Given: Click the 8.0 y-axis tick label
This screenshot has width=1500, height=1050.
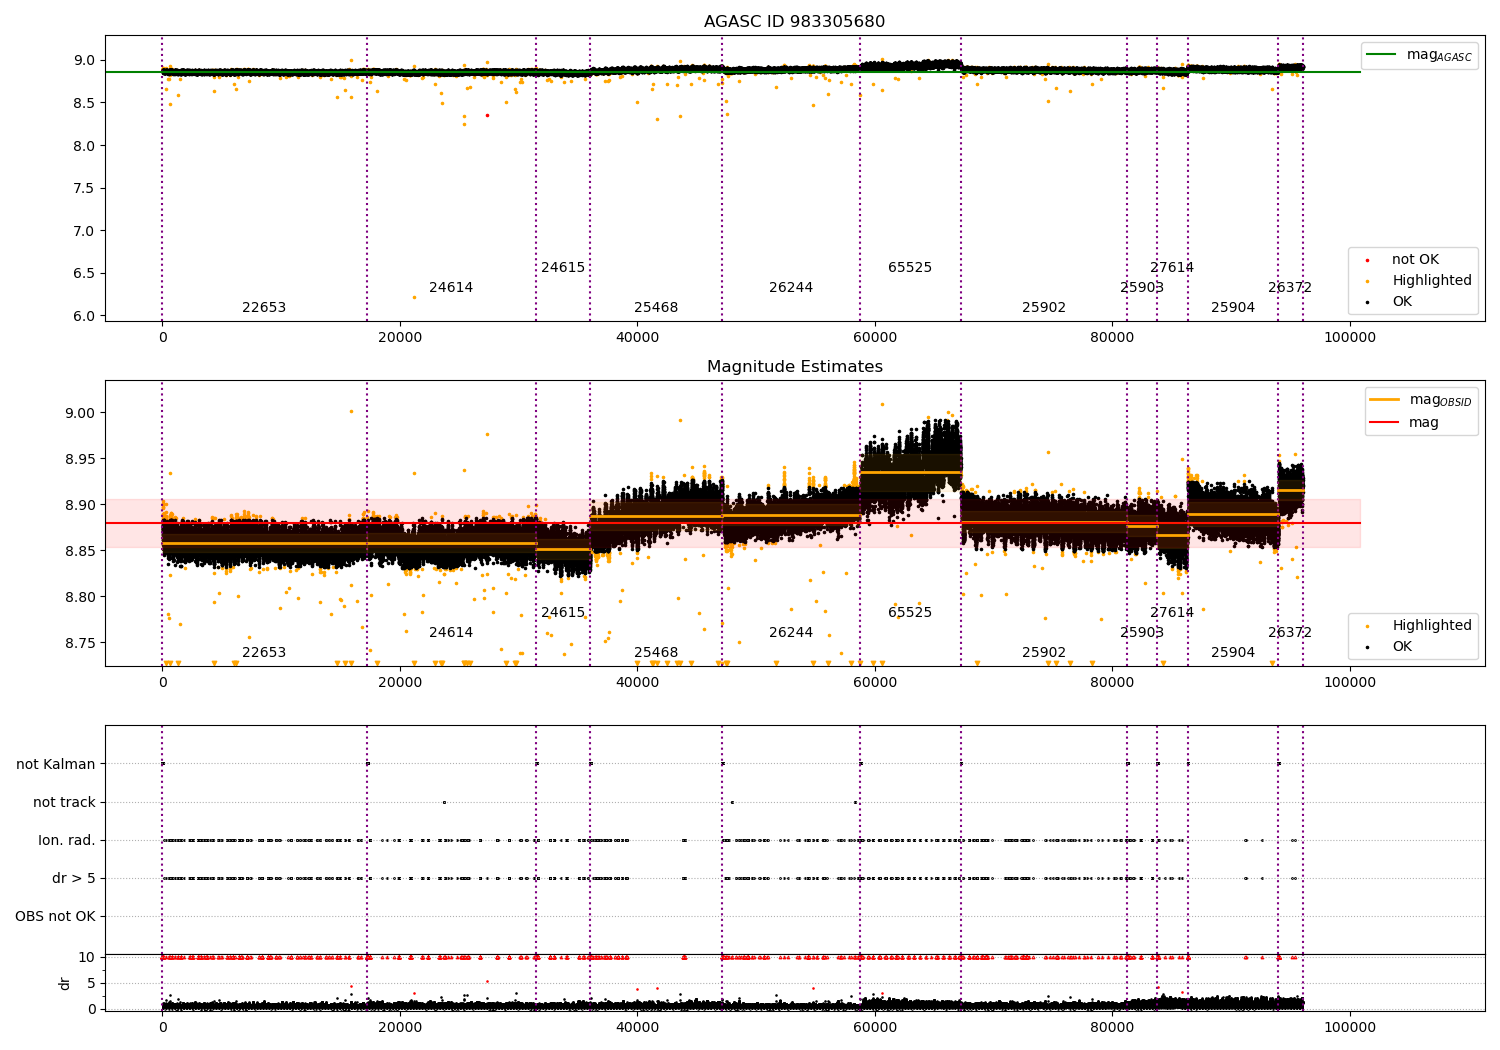Looking at the screenshot, I should [85, 146].
